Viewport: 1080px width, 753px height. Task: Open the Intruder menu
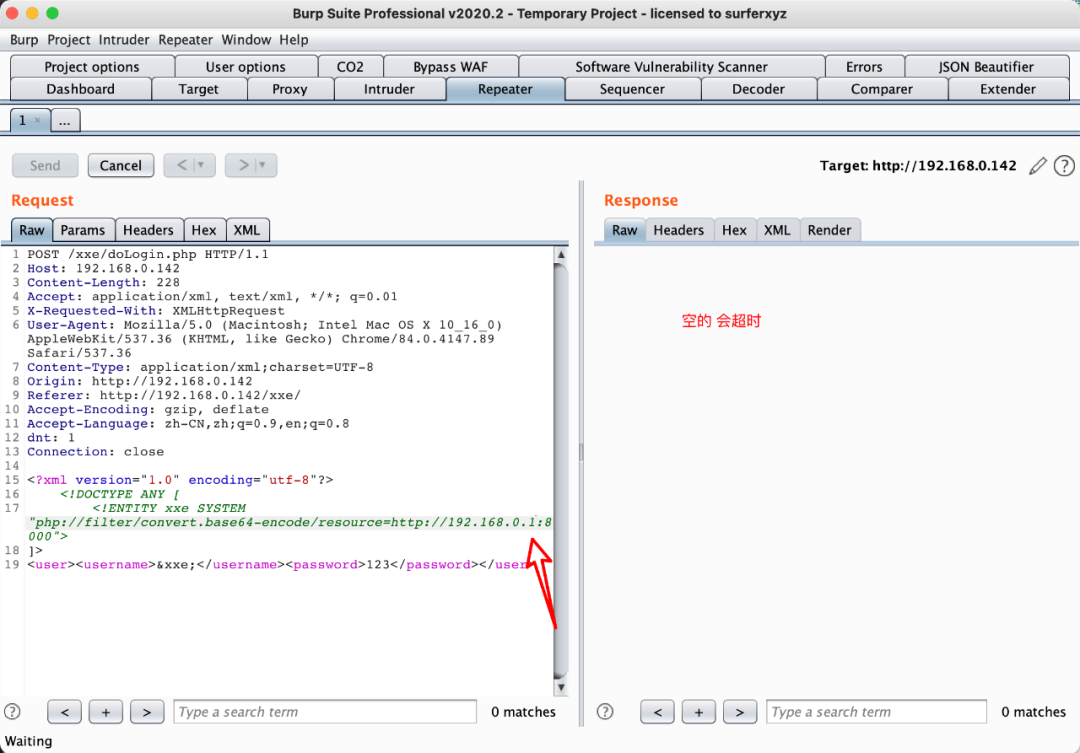tap(124, 40)
